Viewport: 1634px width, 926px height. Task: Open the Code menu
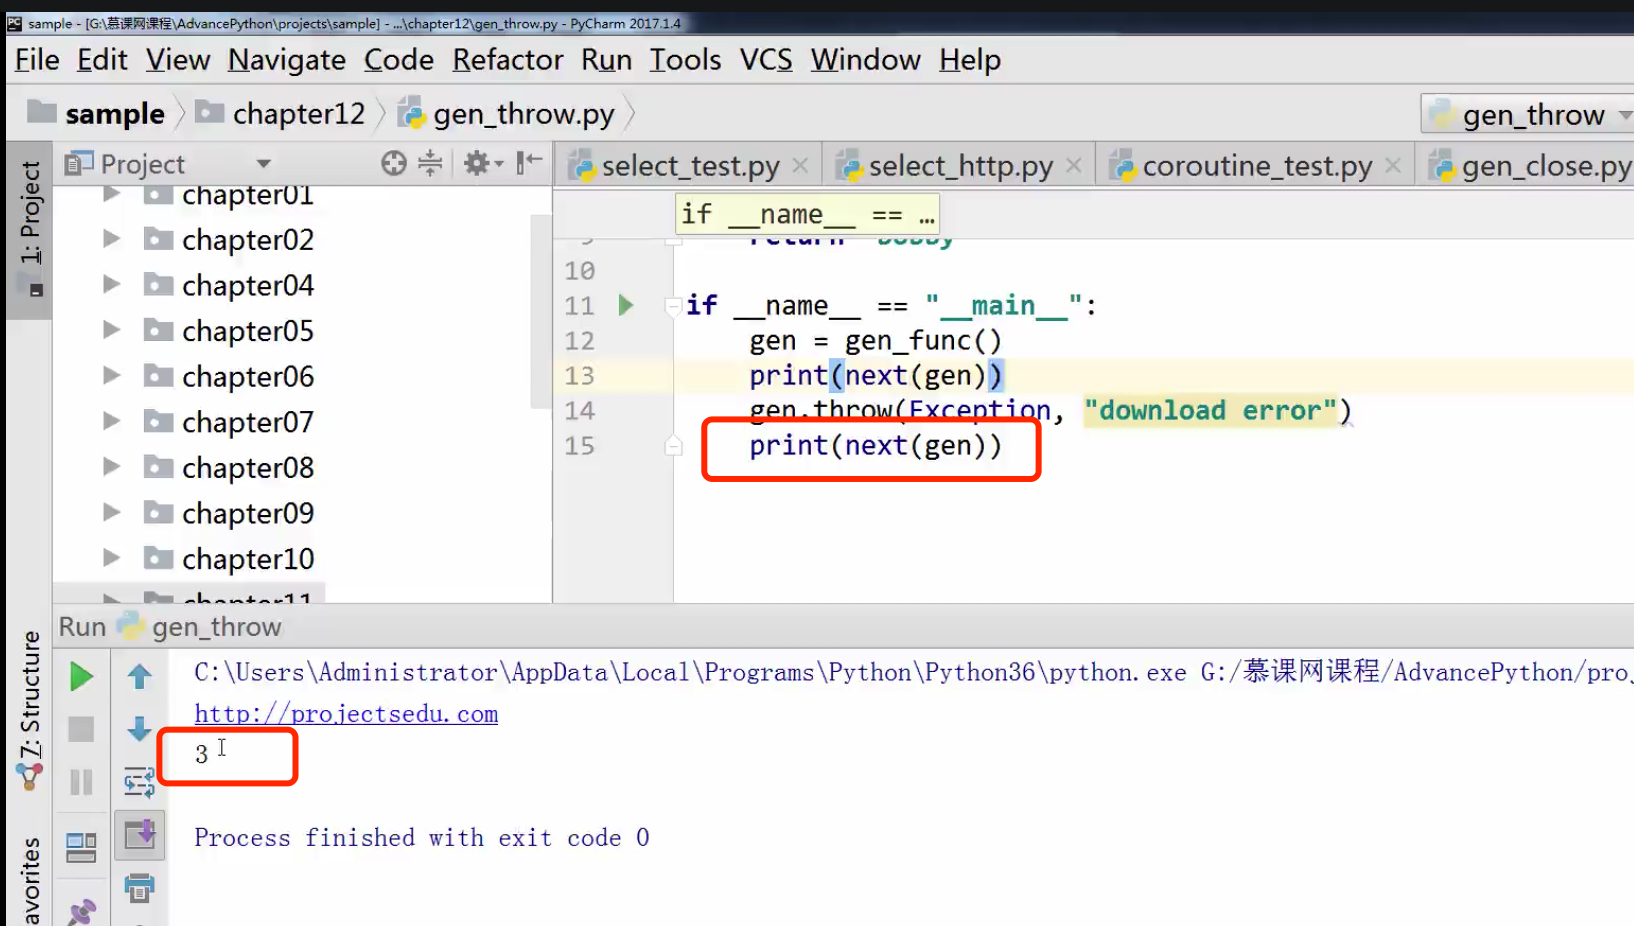tap(399, 60)
